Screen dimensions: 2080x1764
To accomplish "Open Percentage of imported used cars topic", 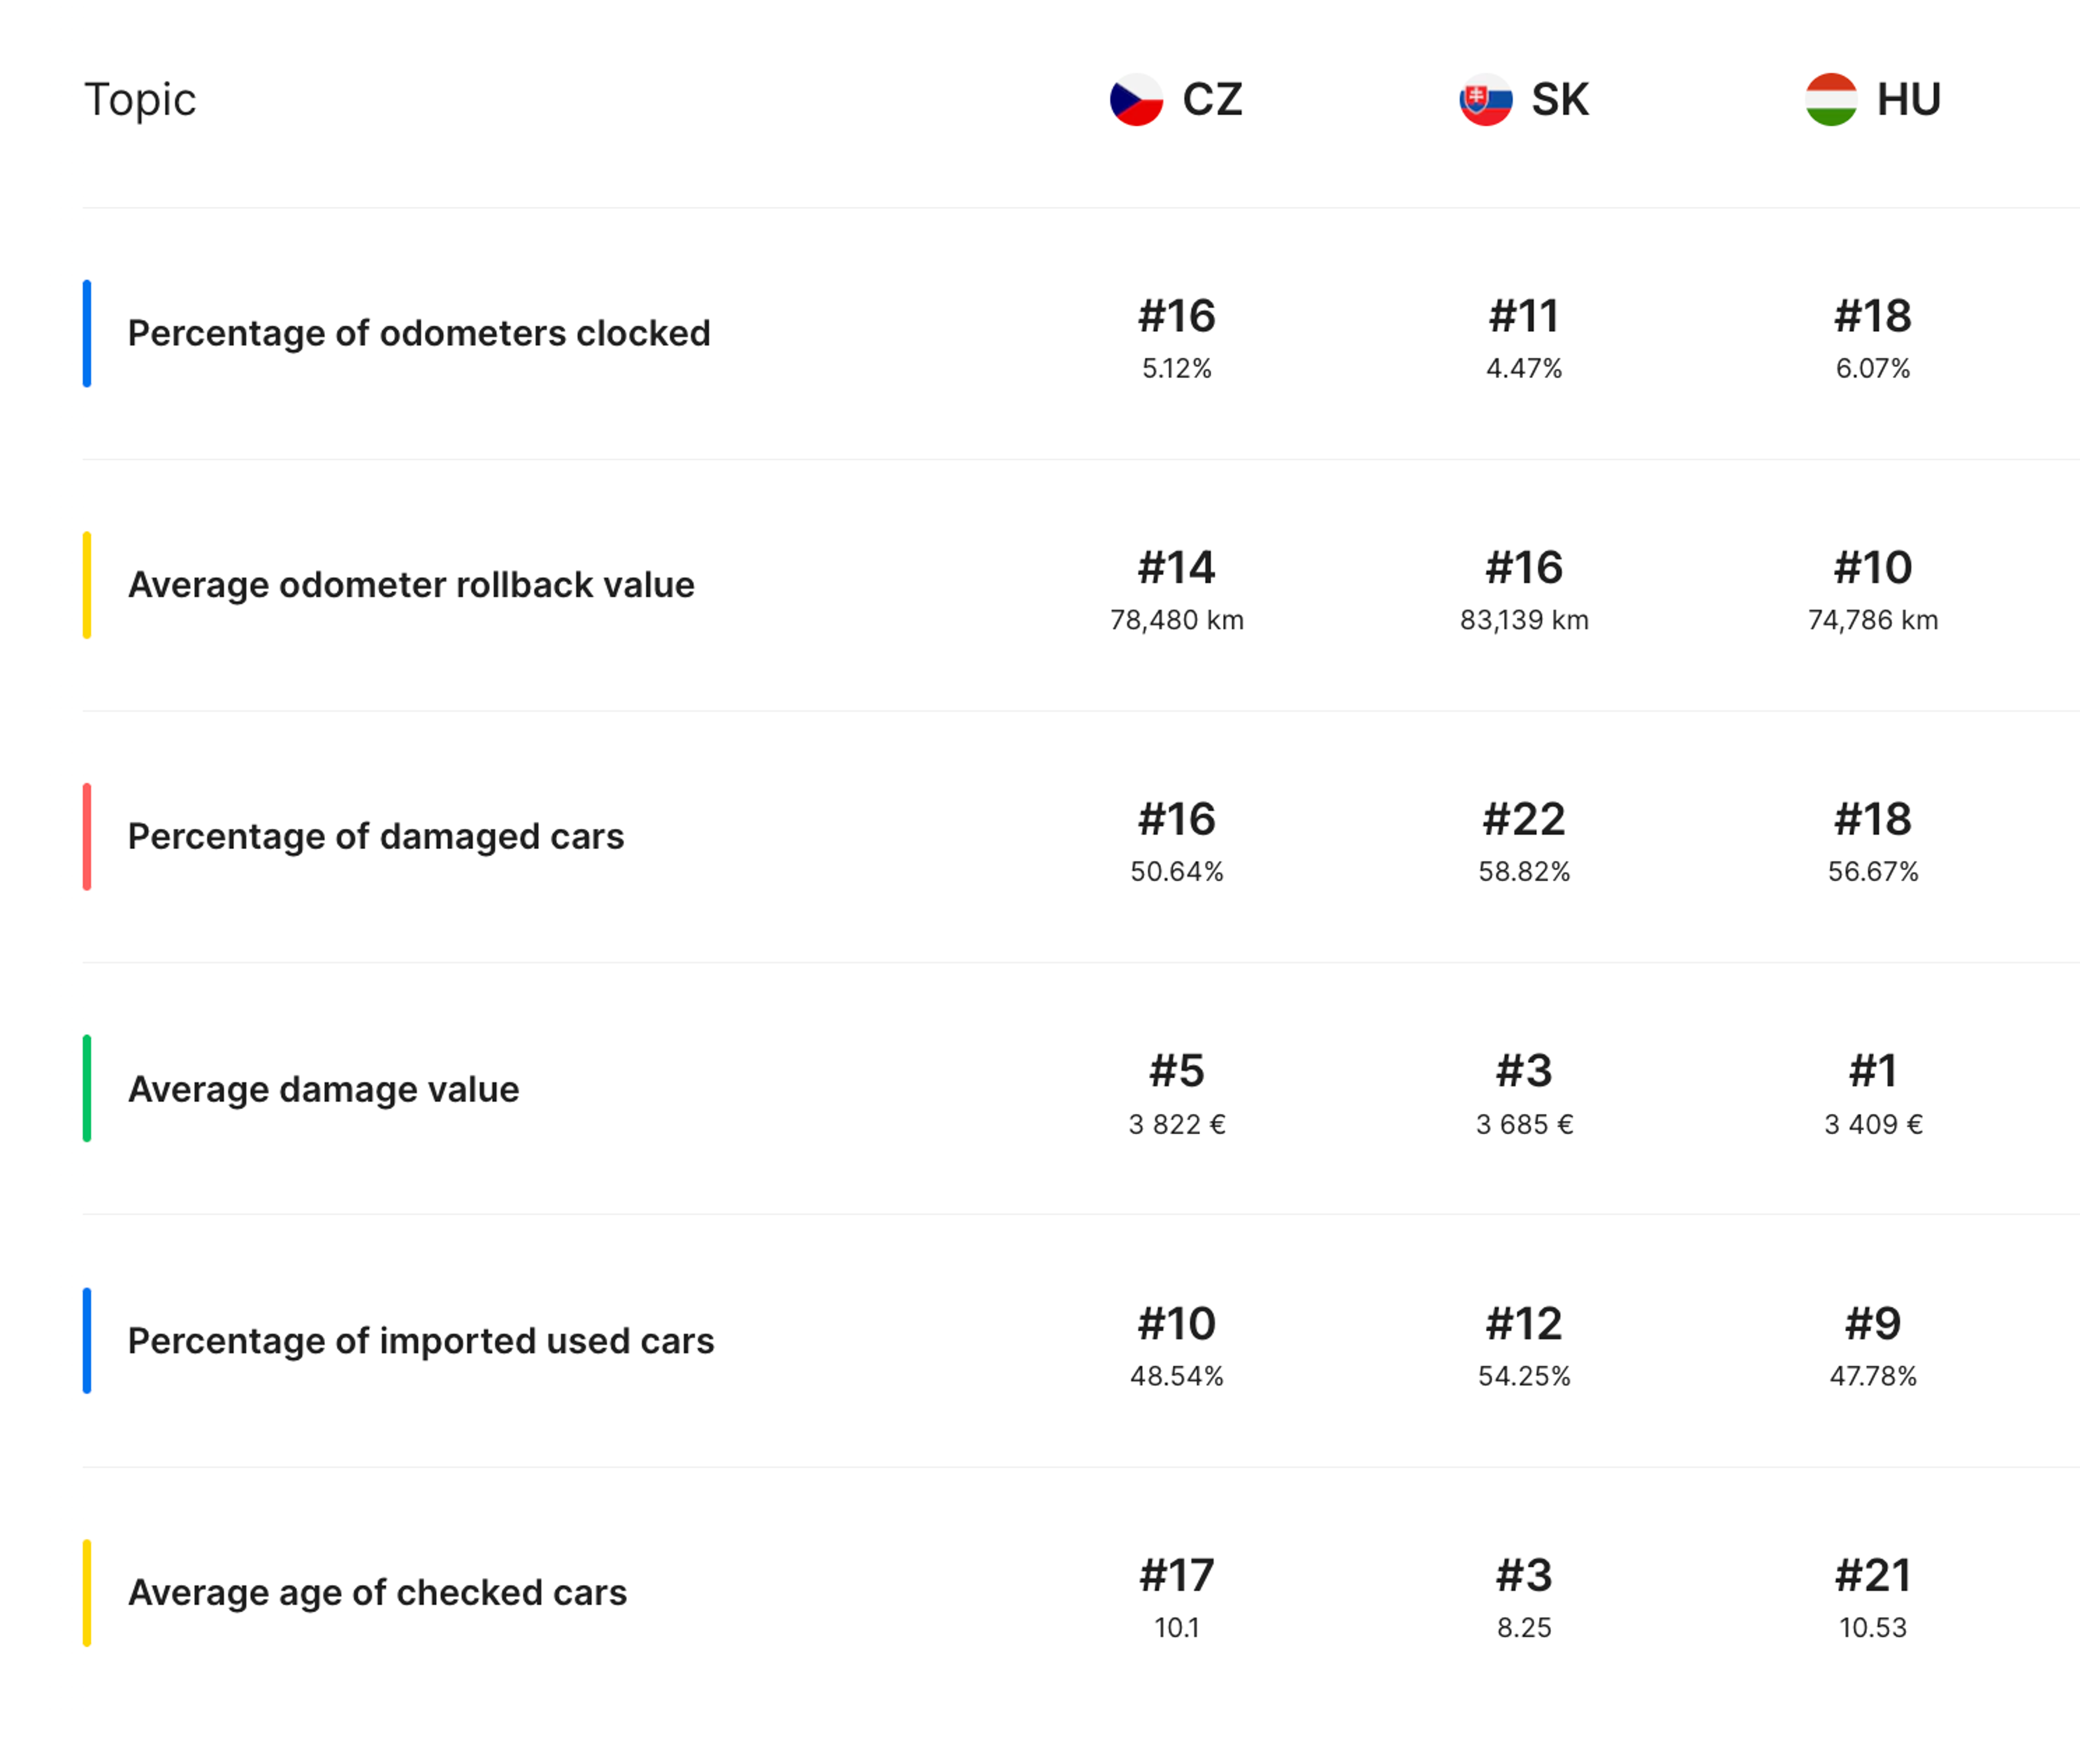I will click(x=421, y=1341).
